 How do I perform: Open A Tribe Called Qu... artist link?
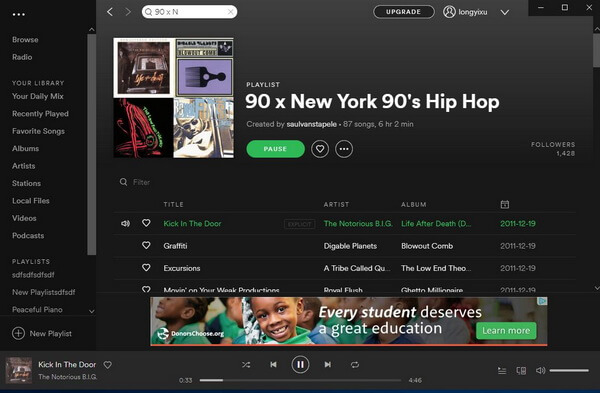coord(357,268)
